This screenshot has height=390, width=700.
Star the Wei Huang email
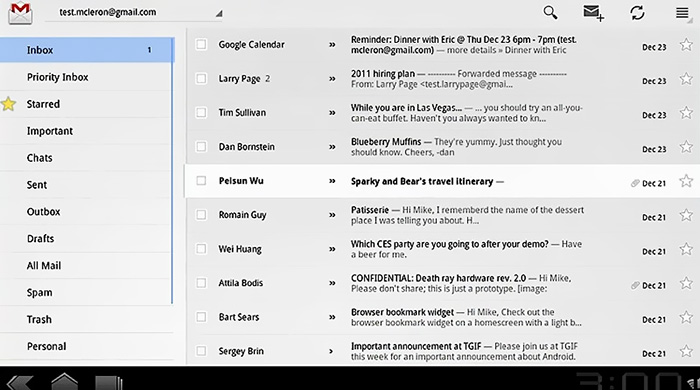point(686,249)
